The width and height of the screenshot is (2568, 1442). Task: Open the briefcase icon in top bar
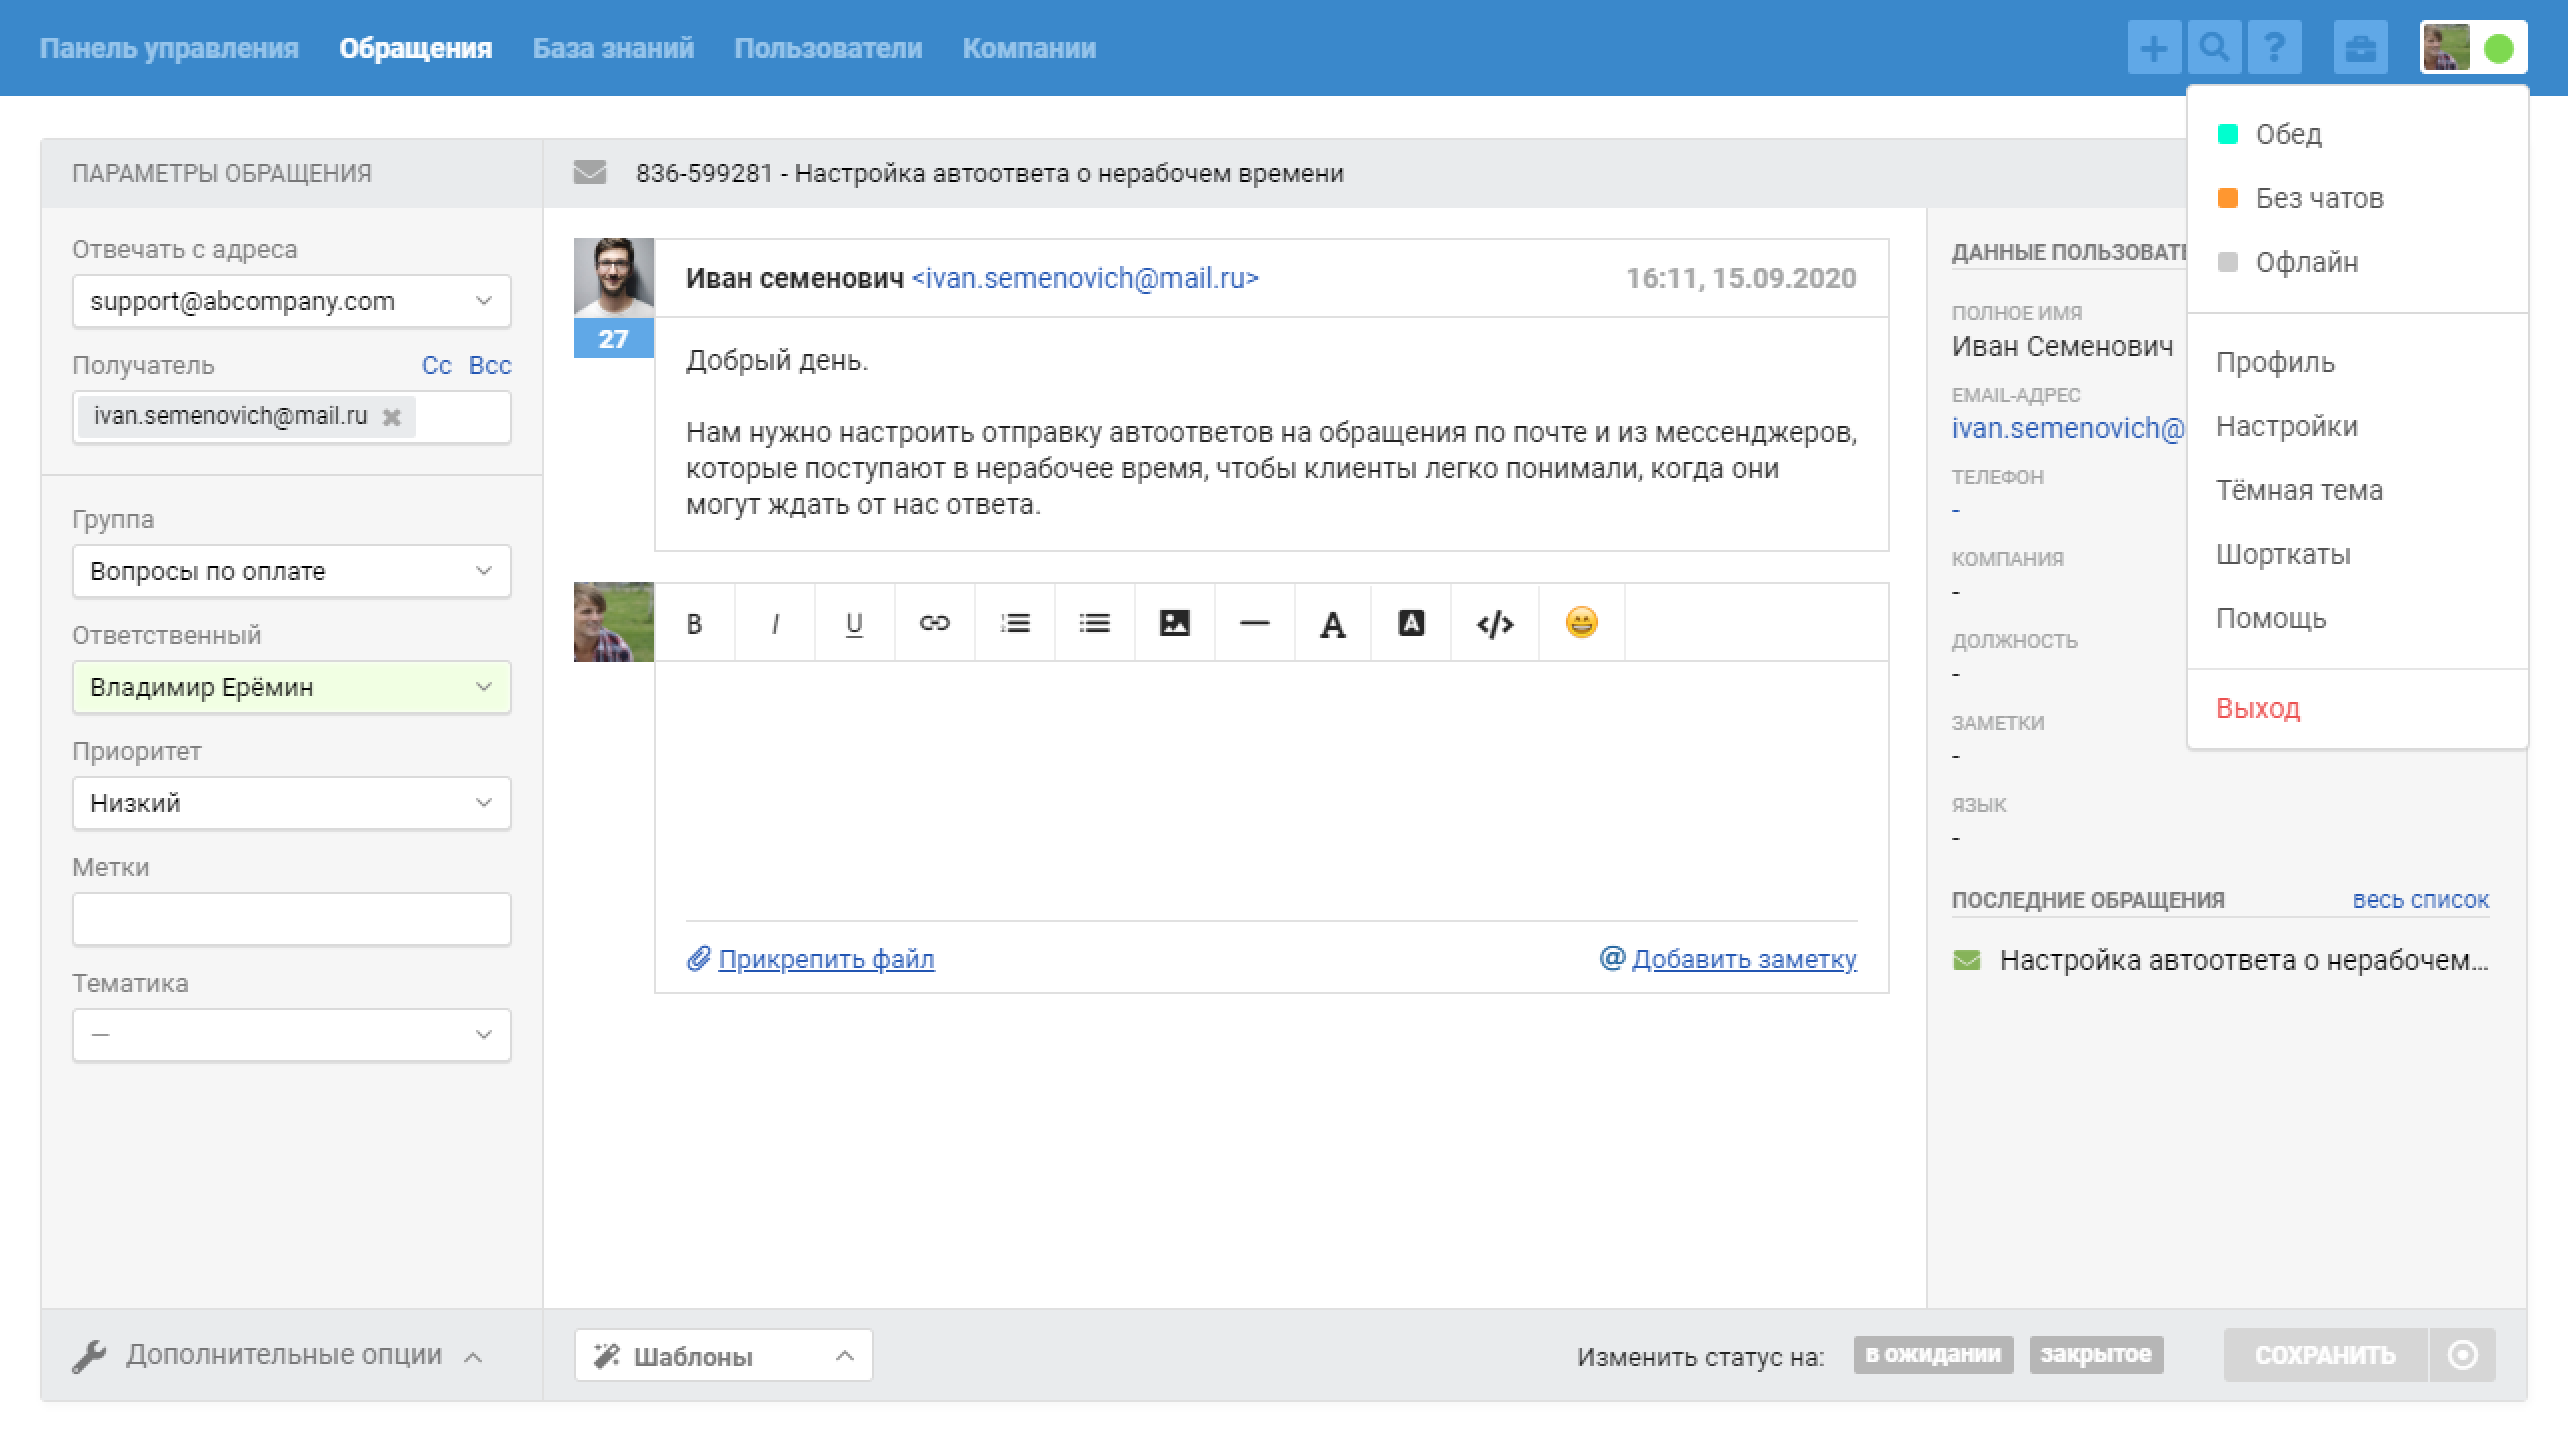click(x=2361, y=48)
